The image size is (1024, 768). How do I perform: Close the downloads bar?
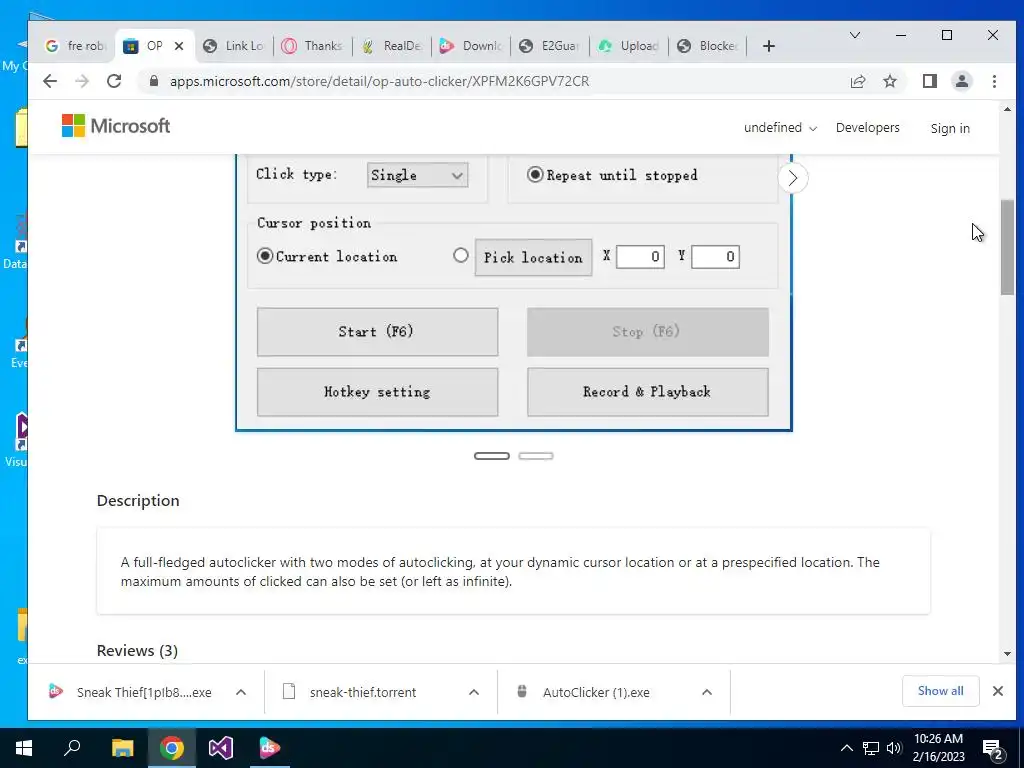[x=997, y=691]
